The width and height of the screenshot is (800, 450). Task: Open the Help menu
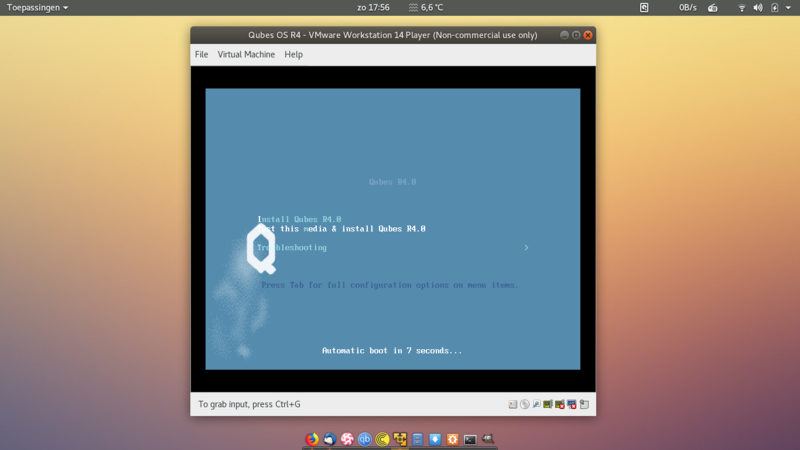(x=293, y=55)
